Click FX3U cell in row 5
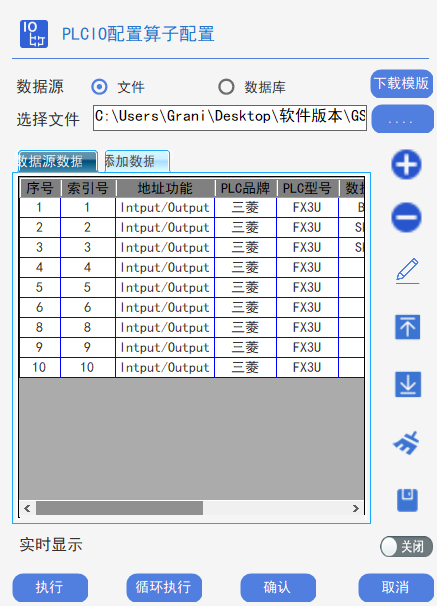 click(x=308, y=288)
